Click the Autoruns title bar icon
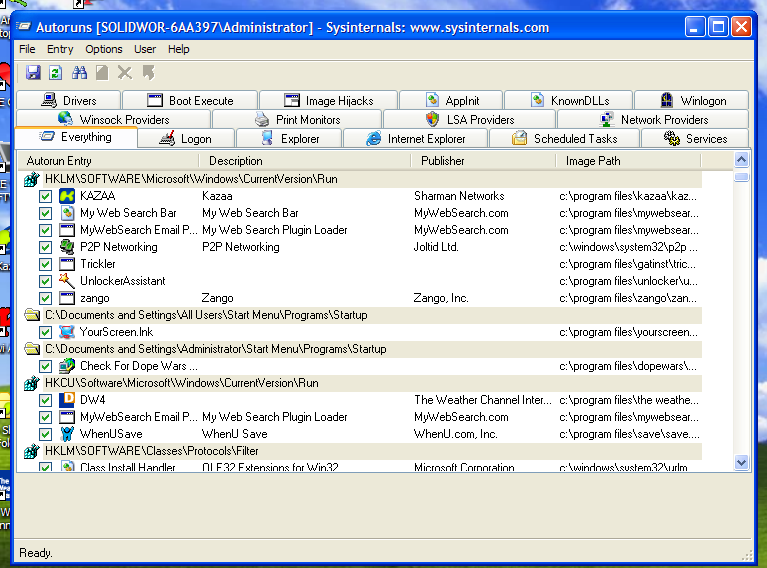767x568 pixels. tap(24, 26)
